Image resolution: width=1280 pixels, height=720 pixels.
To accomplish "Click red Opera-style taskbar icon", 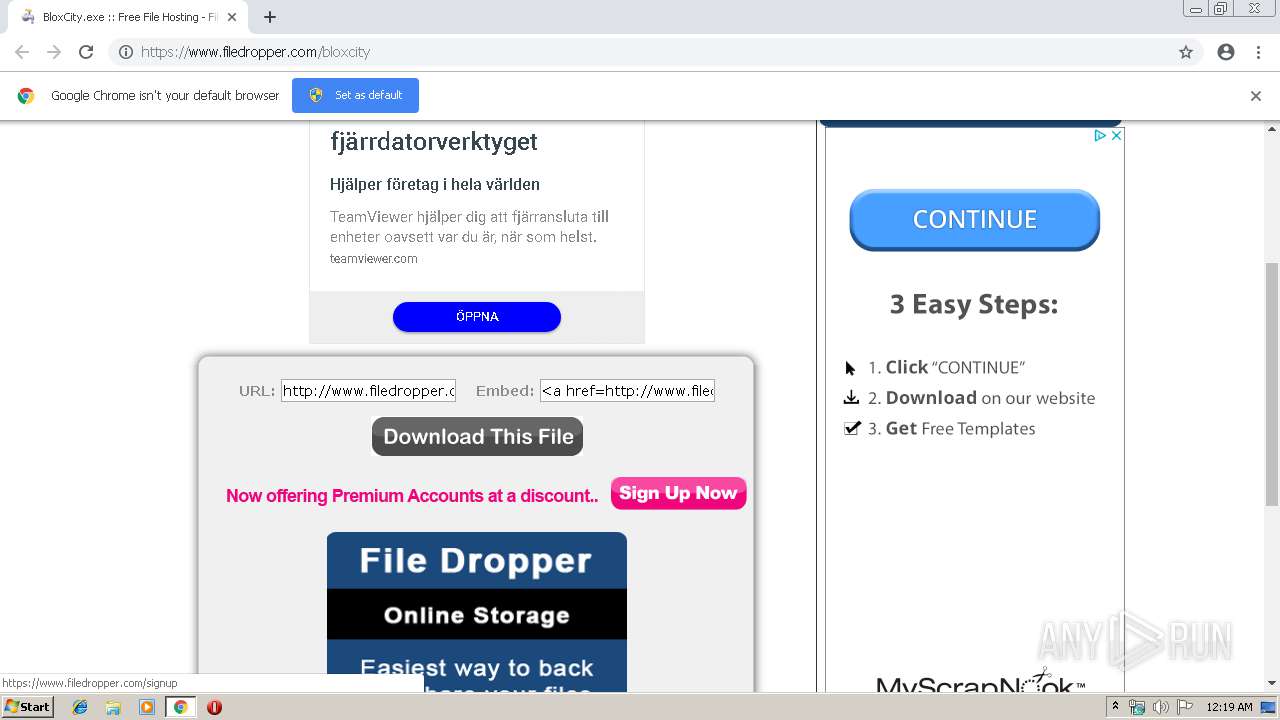I will pos(214,707).
